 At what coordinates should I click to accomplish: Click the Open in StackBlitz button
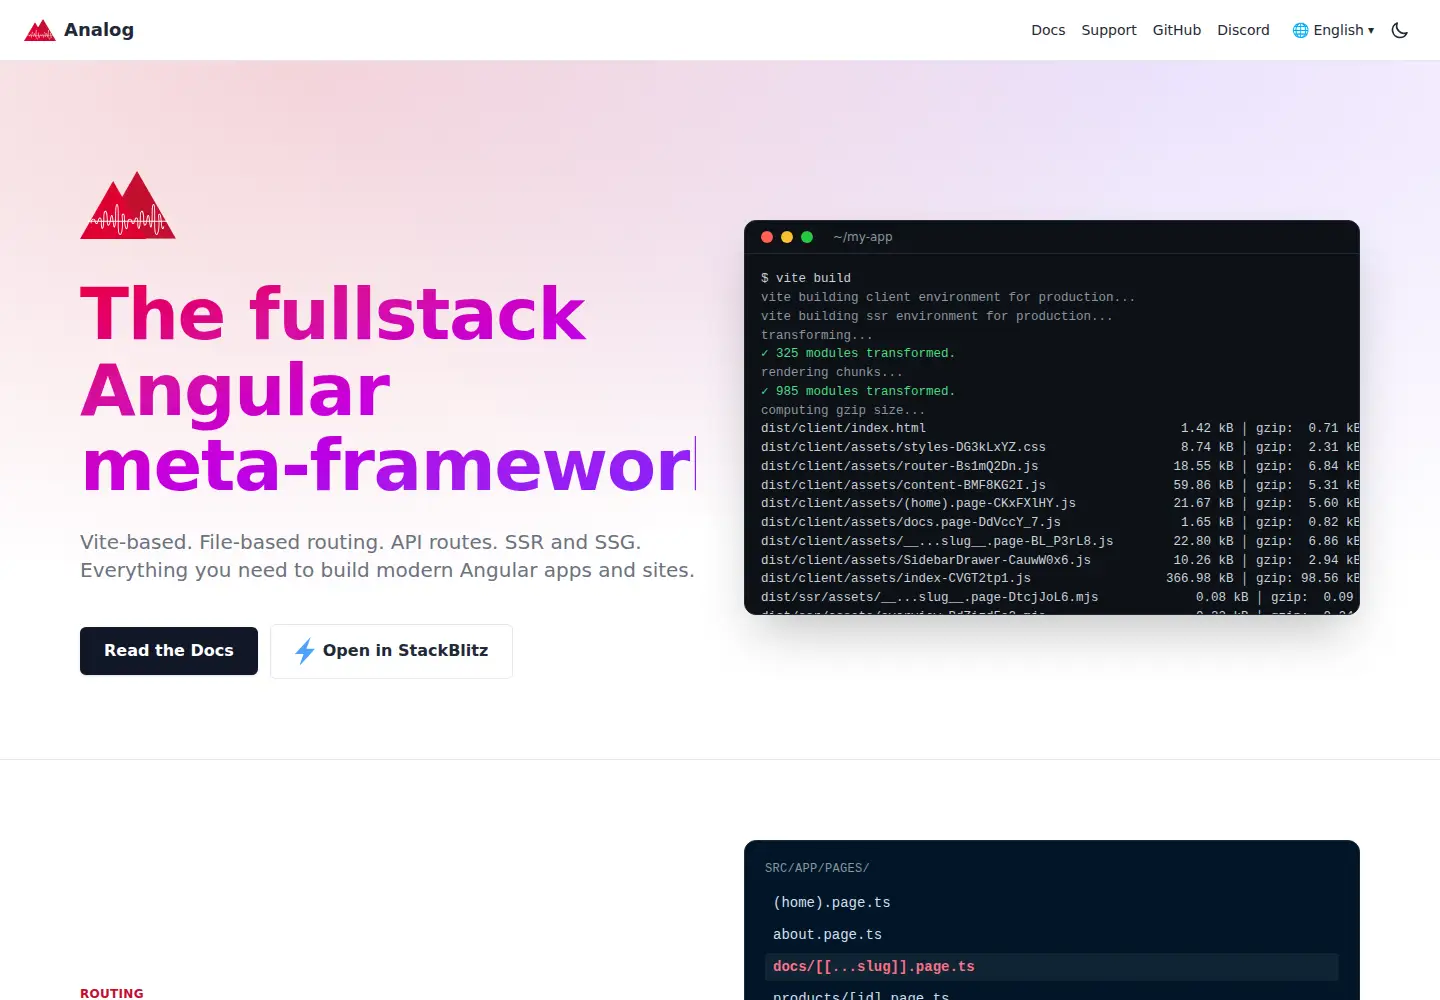tap(391, 651)
